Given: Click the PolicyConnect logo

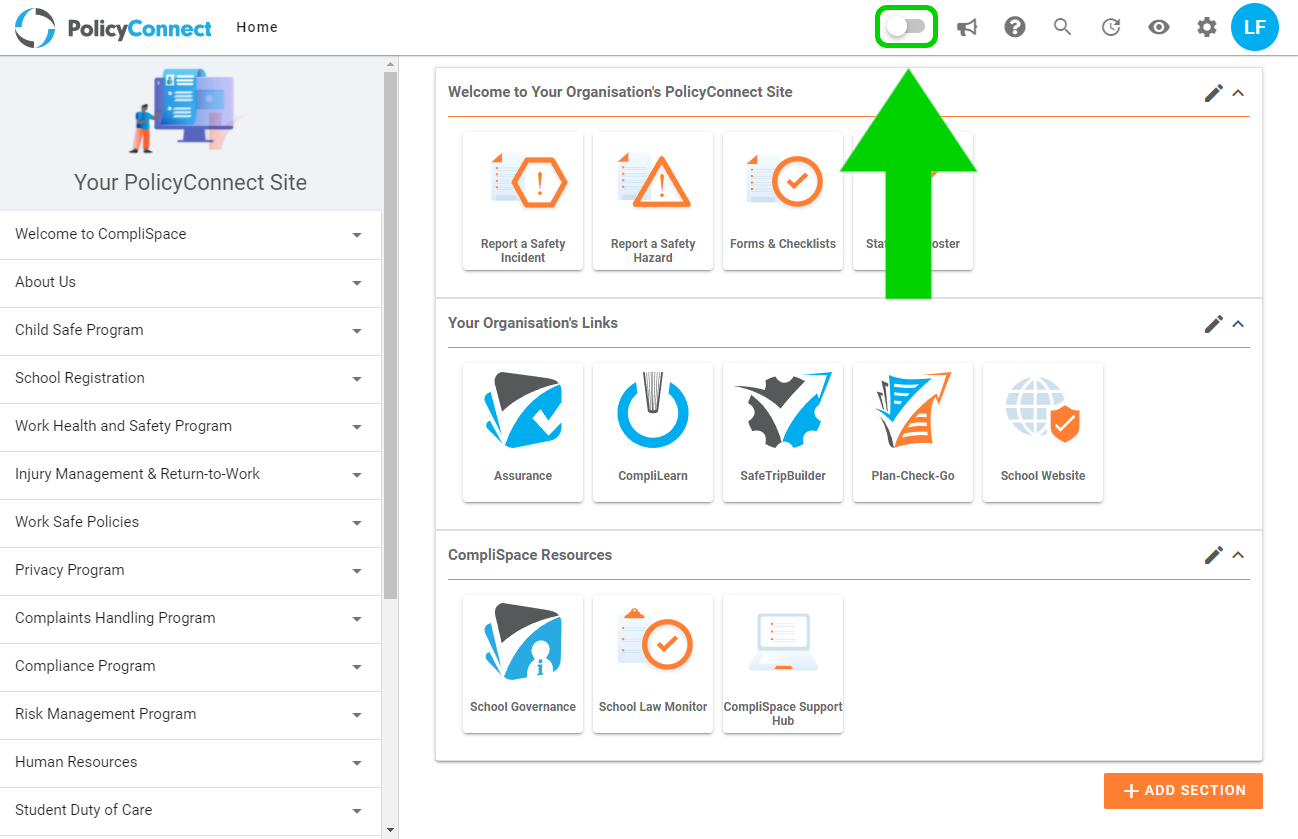Looking at the screenshot, I should [x=114, y=27].
